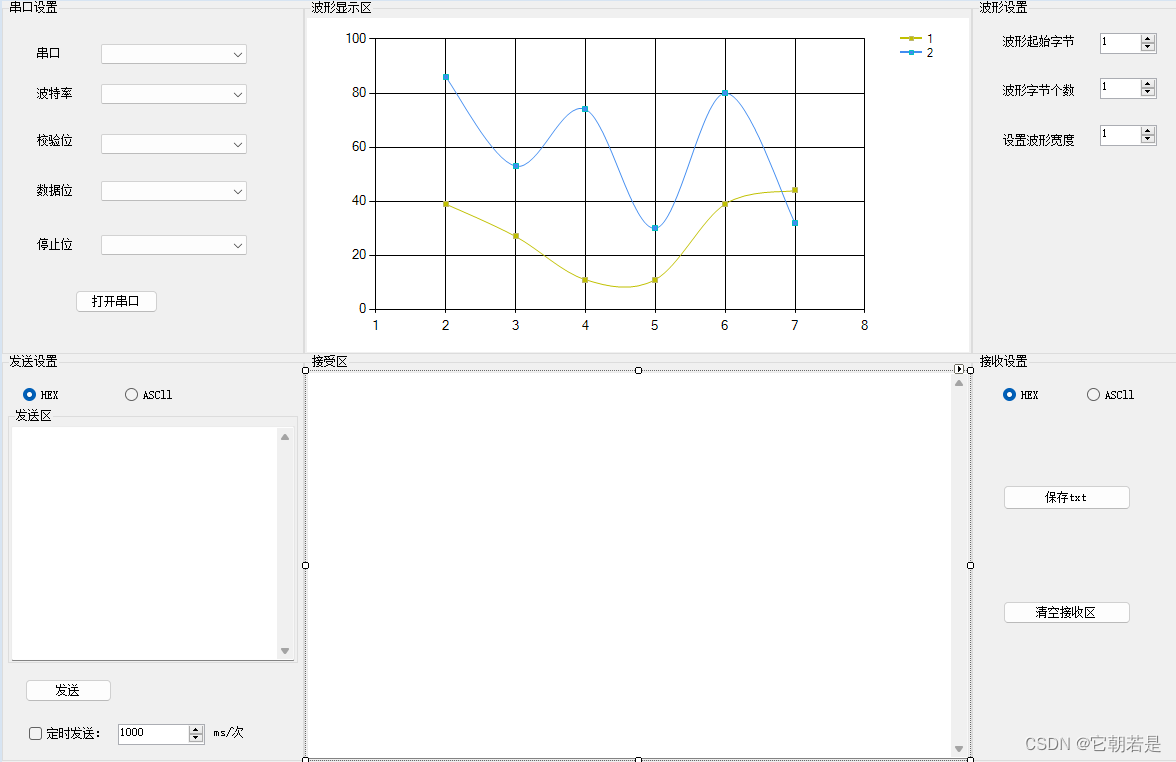Click series 1 data point at x=7
The width and height of the screenshot is (1176, 762).
pyautogui.click(x=795, y=190)
